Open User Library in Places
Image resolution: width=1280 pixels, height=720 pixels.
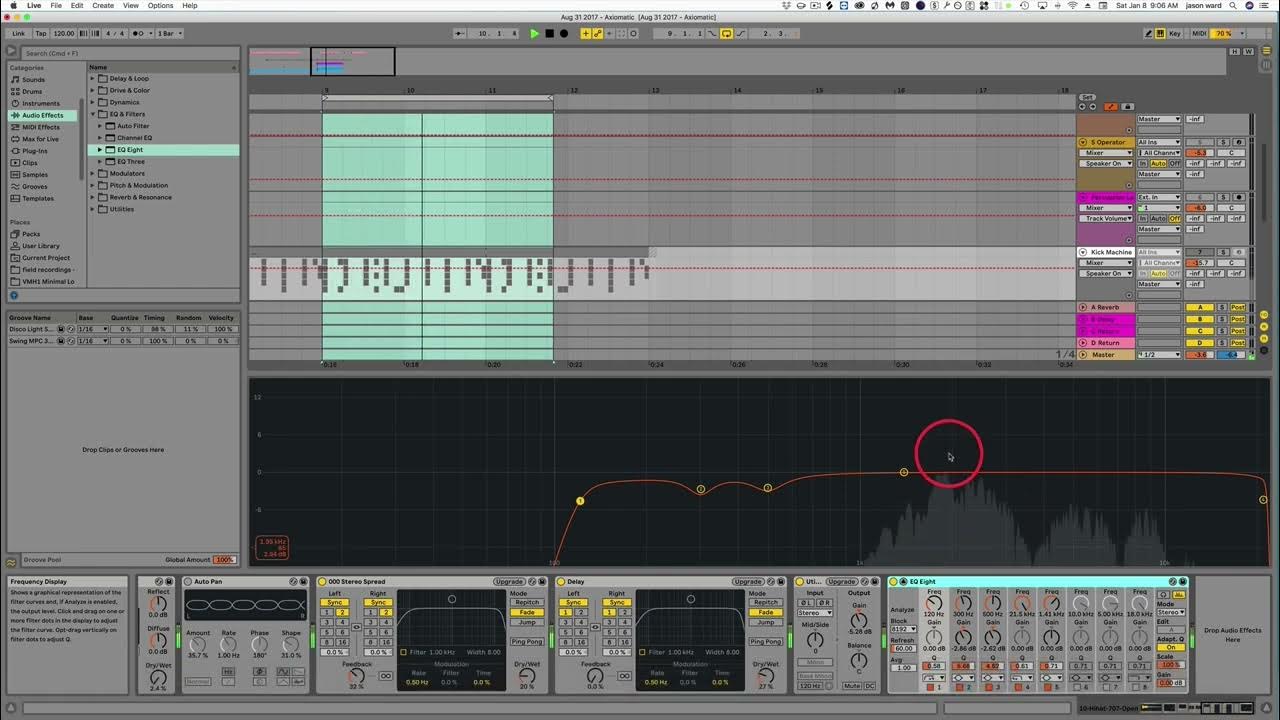click(40, 246)
